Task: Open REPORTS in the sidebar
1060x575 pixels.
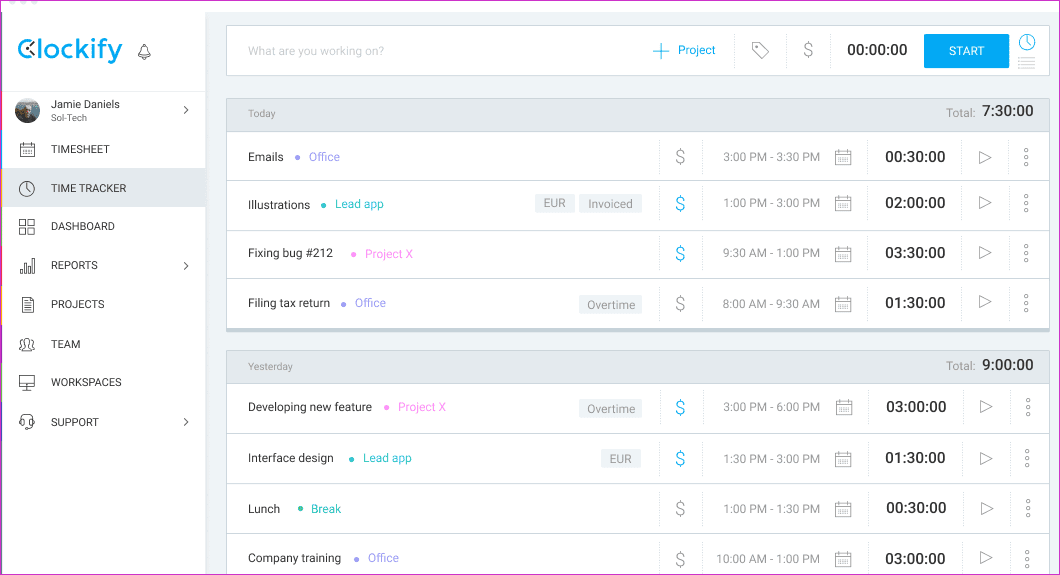Action: 74,266
